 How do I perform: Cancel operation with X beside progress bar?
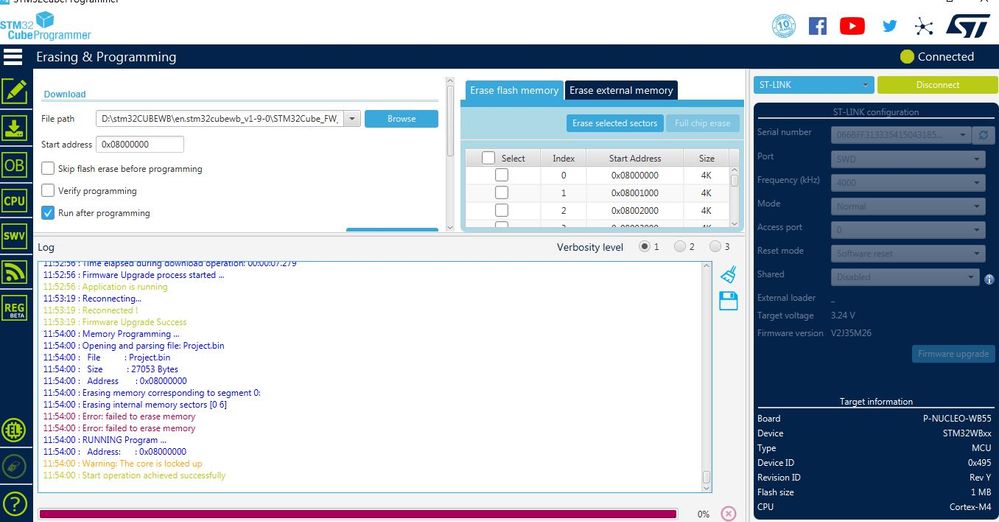pos(728,514)
